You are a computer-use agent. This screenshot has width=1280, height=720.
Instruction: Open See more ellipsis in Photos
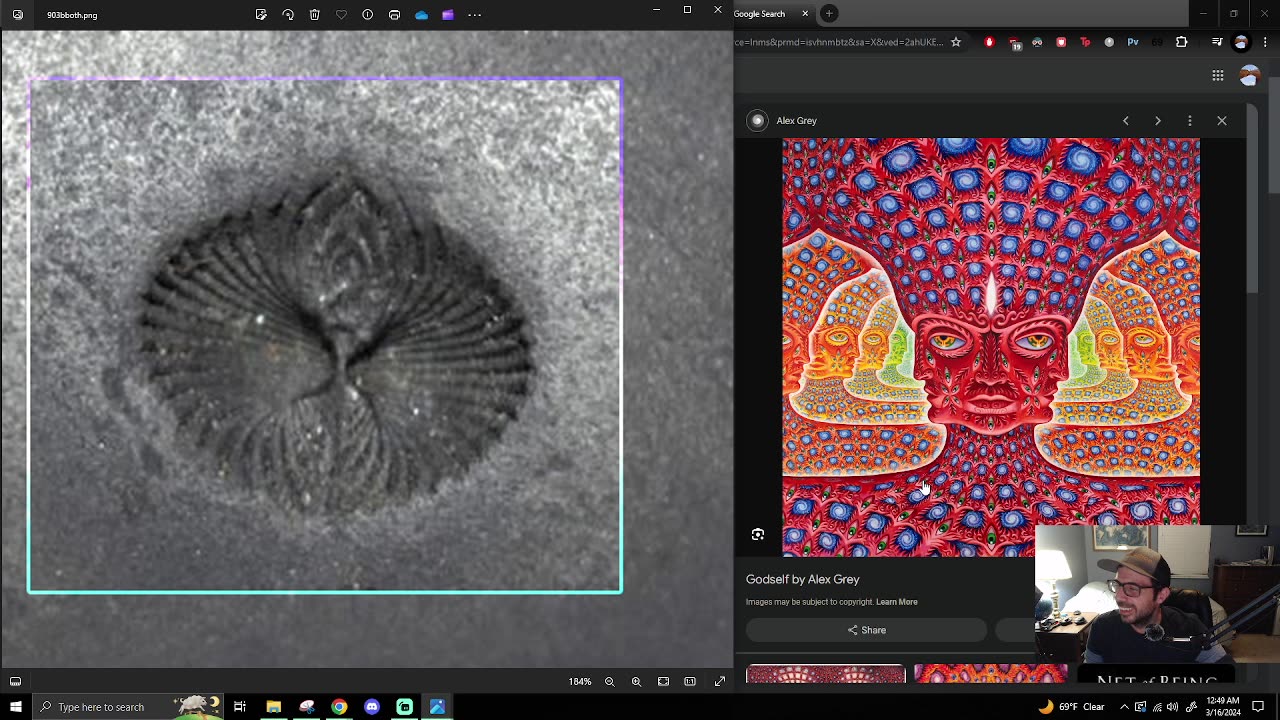click(474, 15)
